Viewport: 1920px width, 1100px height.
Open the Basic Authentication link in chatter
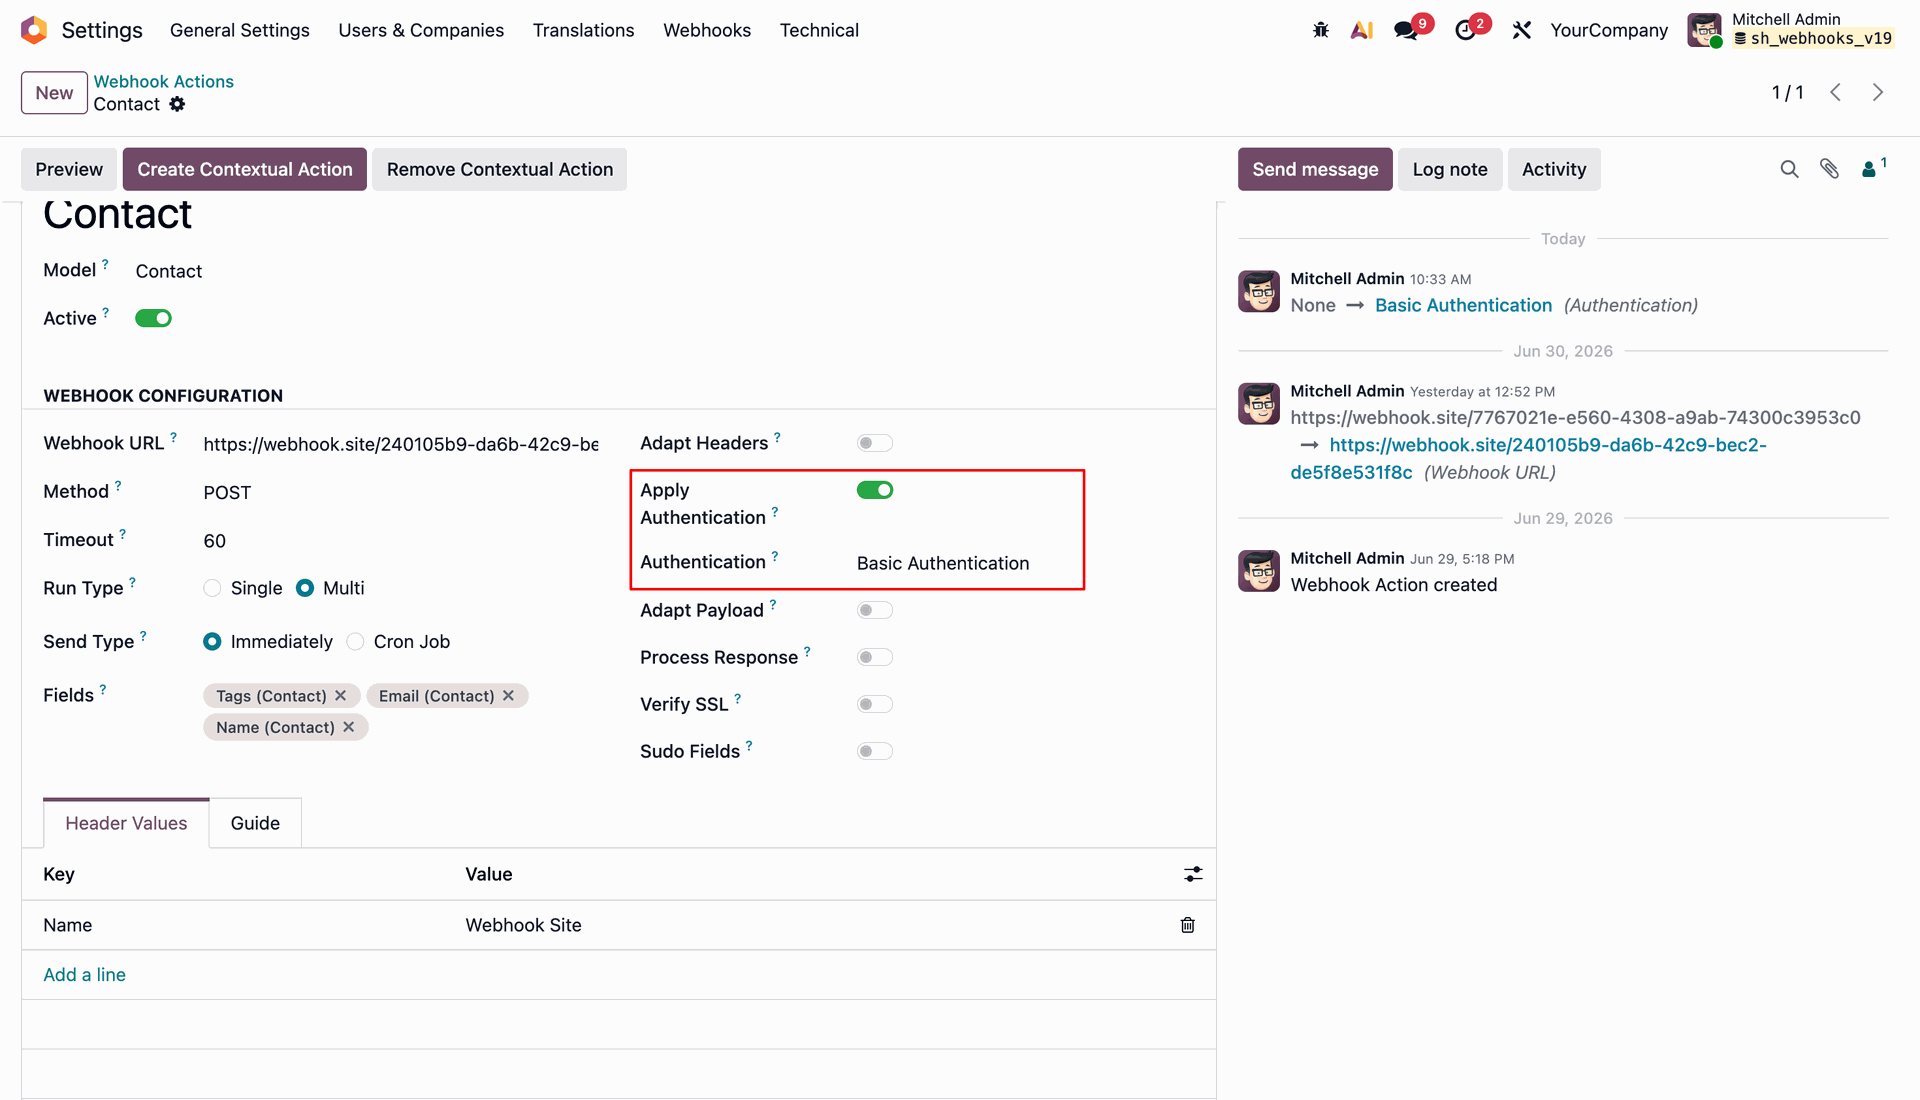pyautogui.click(x=1463, y=305)
